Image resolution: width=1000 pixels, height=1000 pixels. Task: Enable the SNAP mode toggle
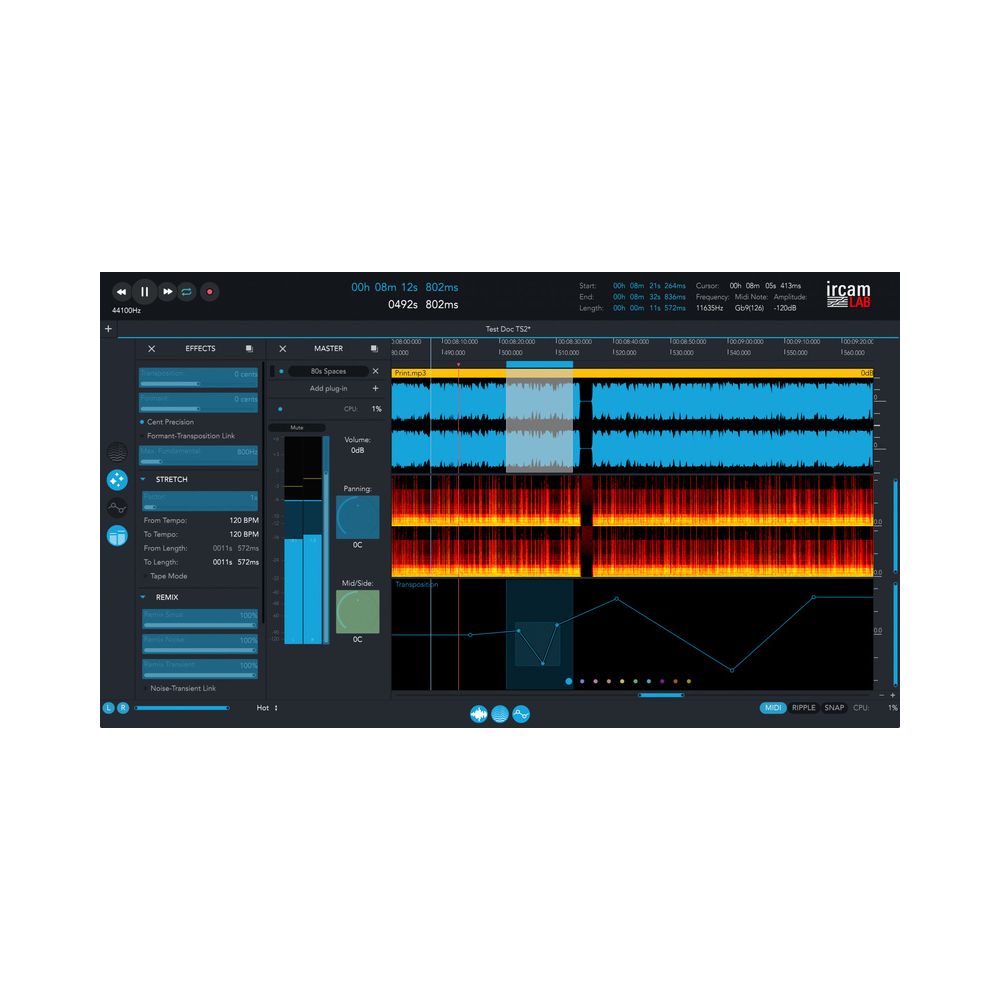pyautogui.click(x=834, y=708)
